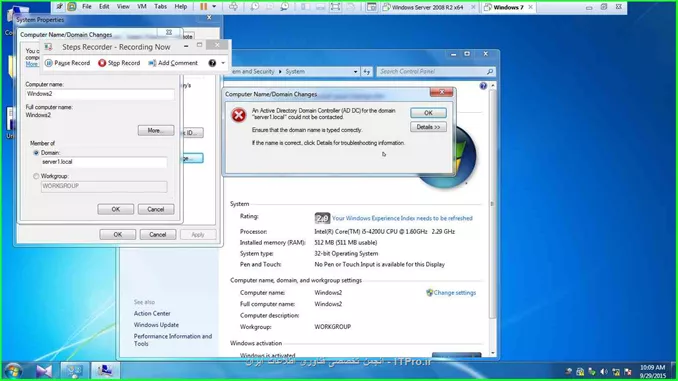Open Performance Information and Tools link
Screen dimensions: 678x381
click(173, 340)
